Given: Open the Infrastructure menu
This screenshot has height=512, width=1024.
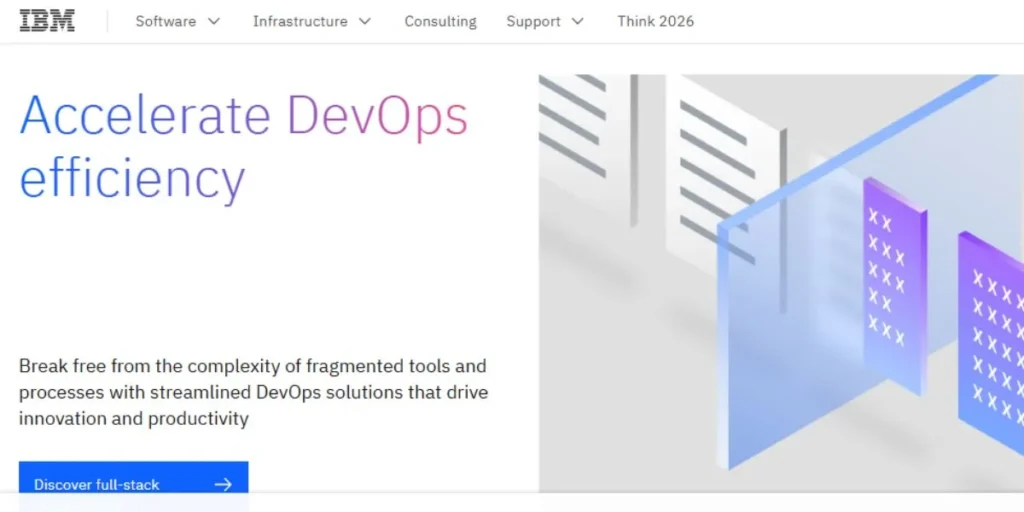Looking at the screenshot, I should 300,21.
